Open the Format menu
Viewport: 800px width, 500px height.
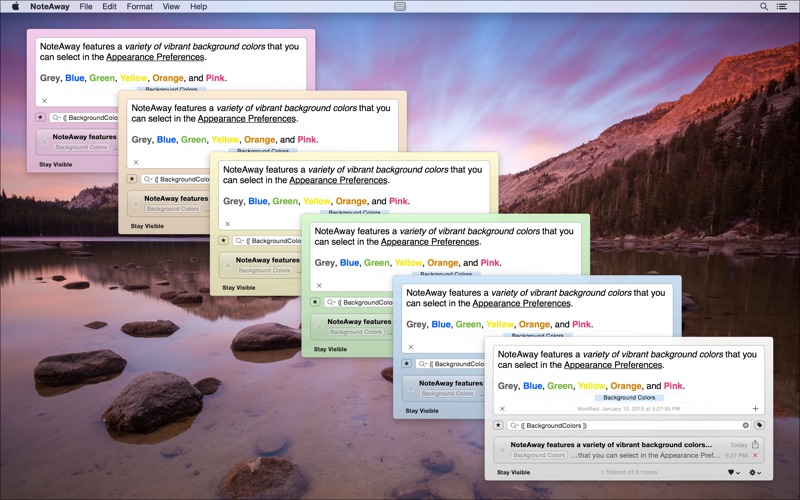click(139, 7)
